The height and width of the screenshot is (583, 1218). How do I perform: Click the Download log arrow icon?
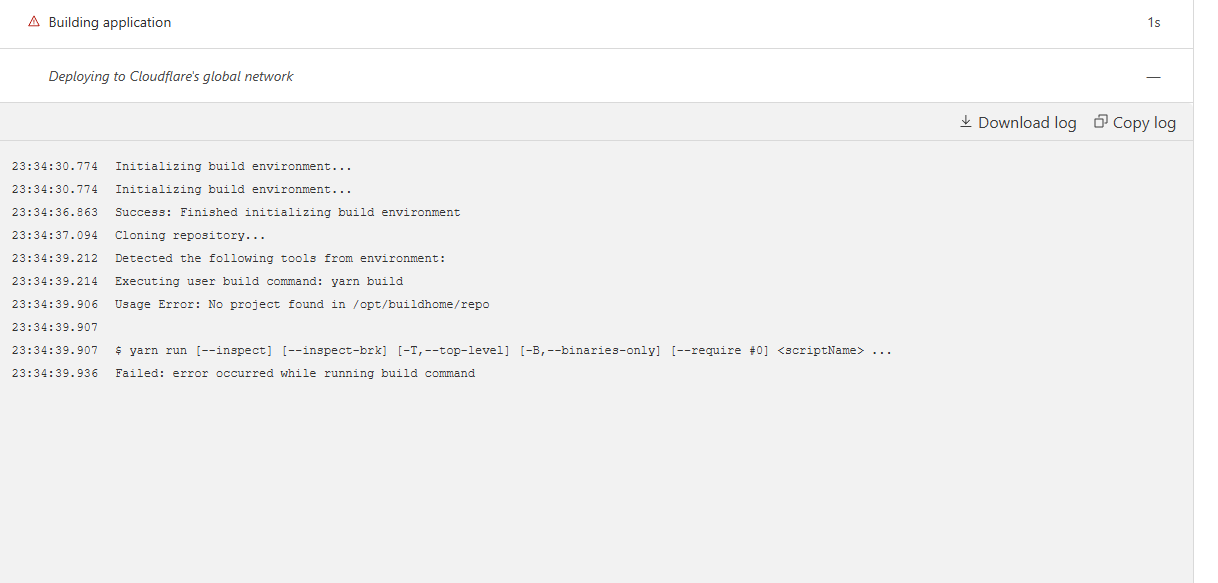tap(966, 122)
